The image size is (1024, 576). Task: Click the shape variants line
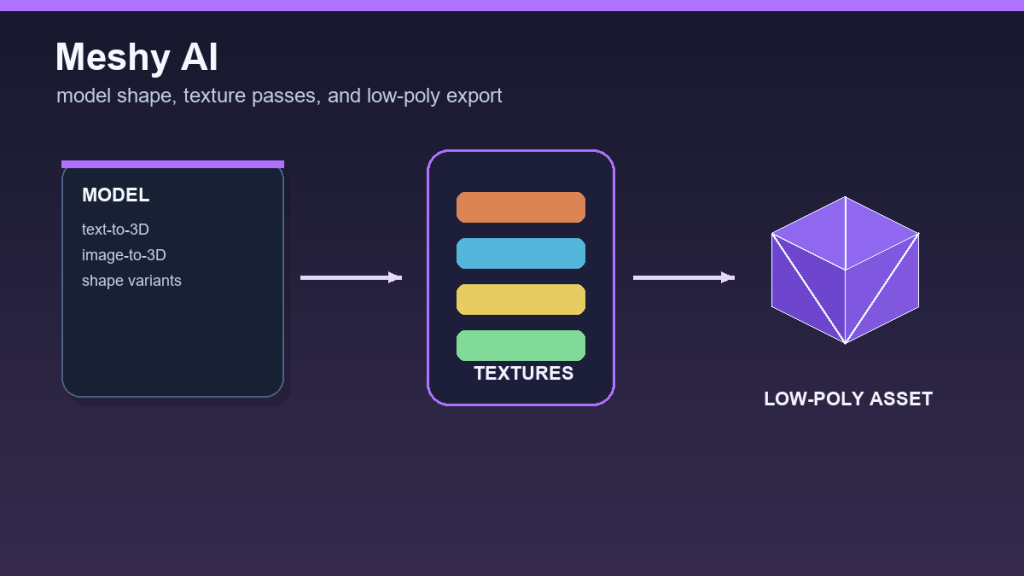131,280
